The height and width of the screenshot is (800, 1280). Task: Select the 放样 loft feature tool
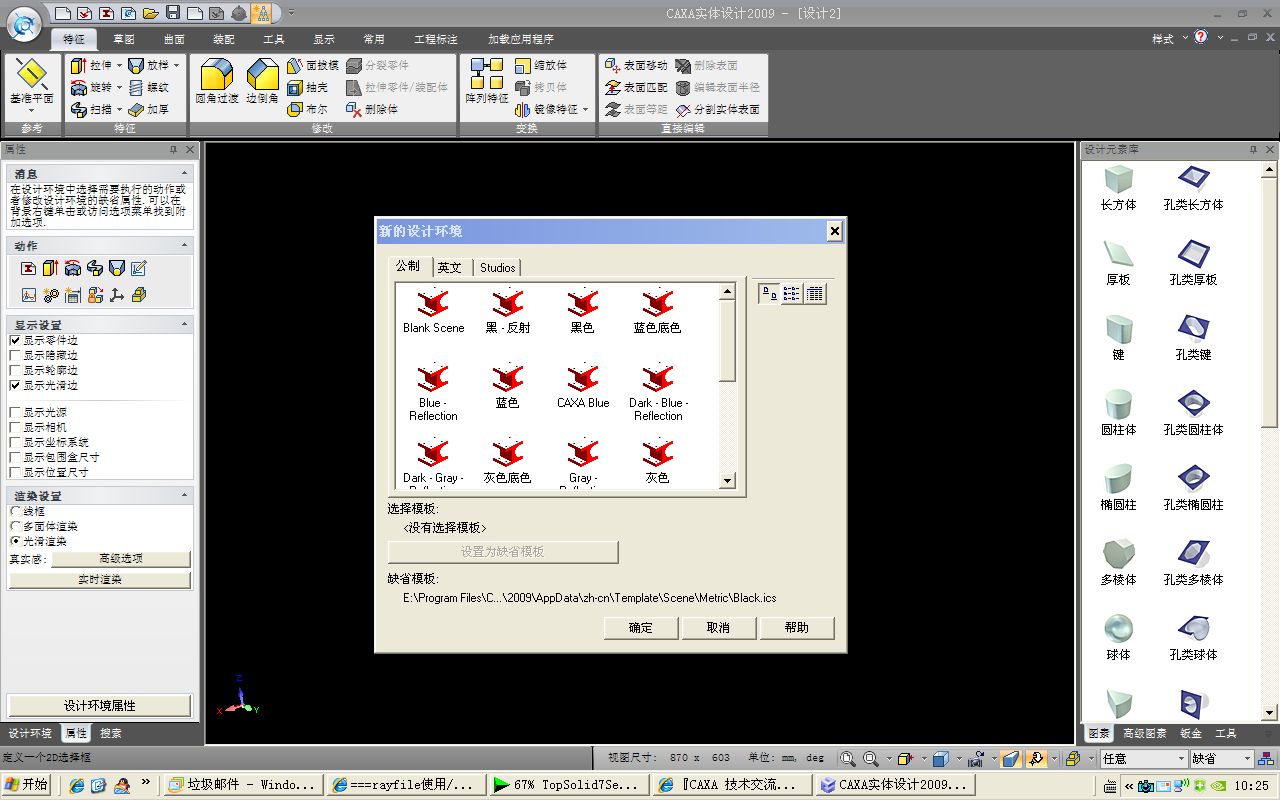click(149, 65)
